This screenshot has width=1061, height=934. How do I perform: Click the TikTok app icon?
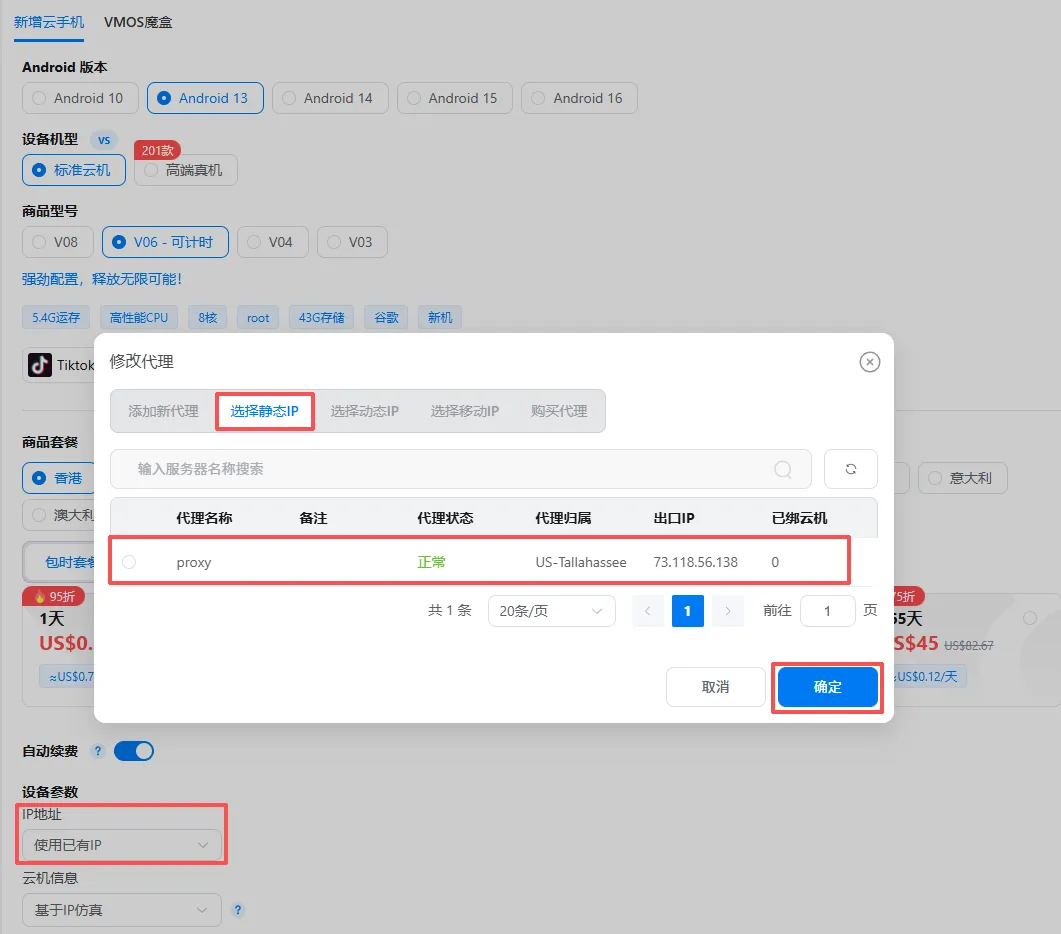click(40, 364)
